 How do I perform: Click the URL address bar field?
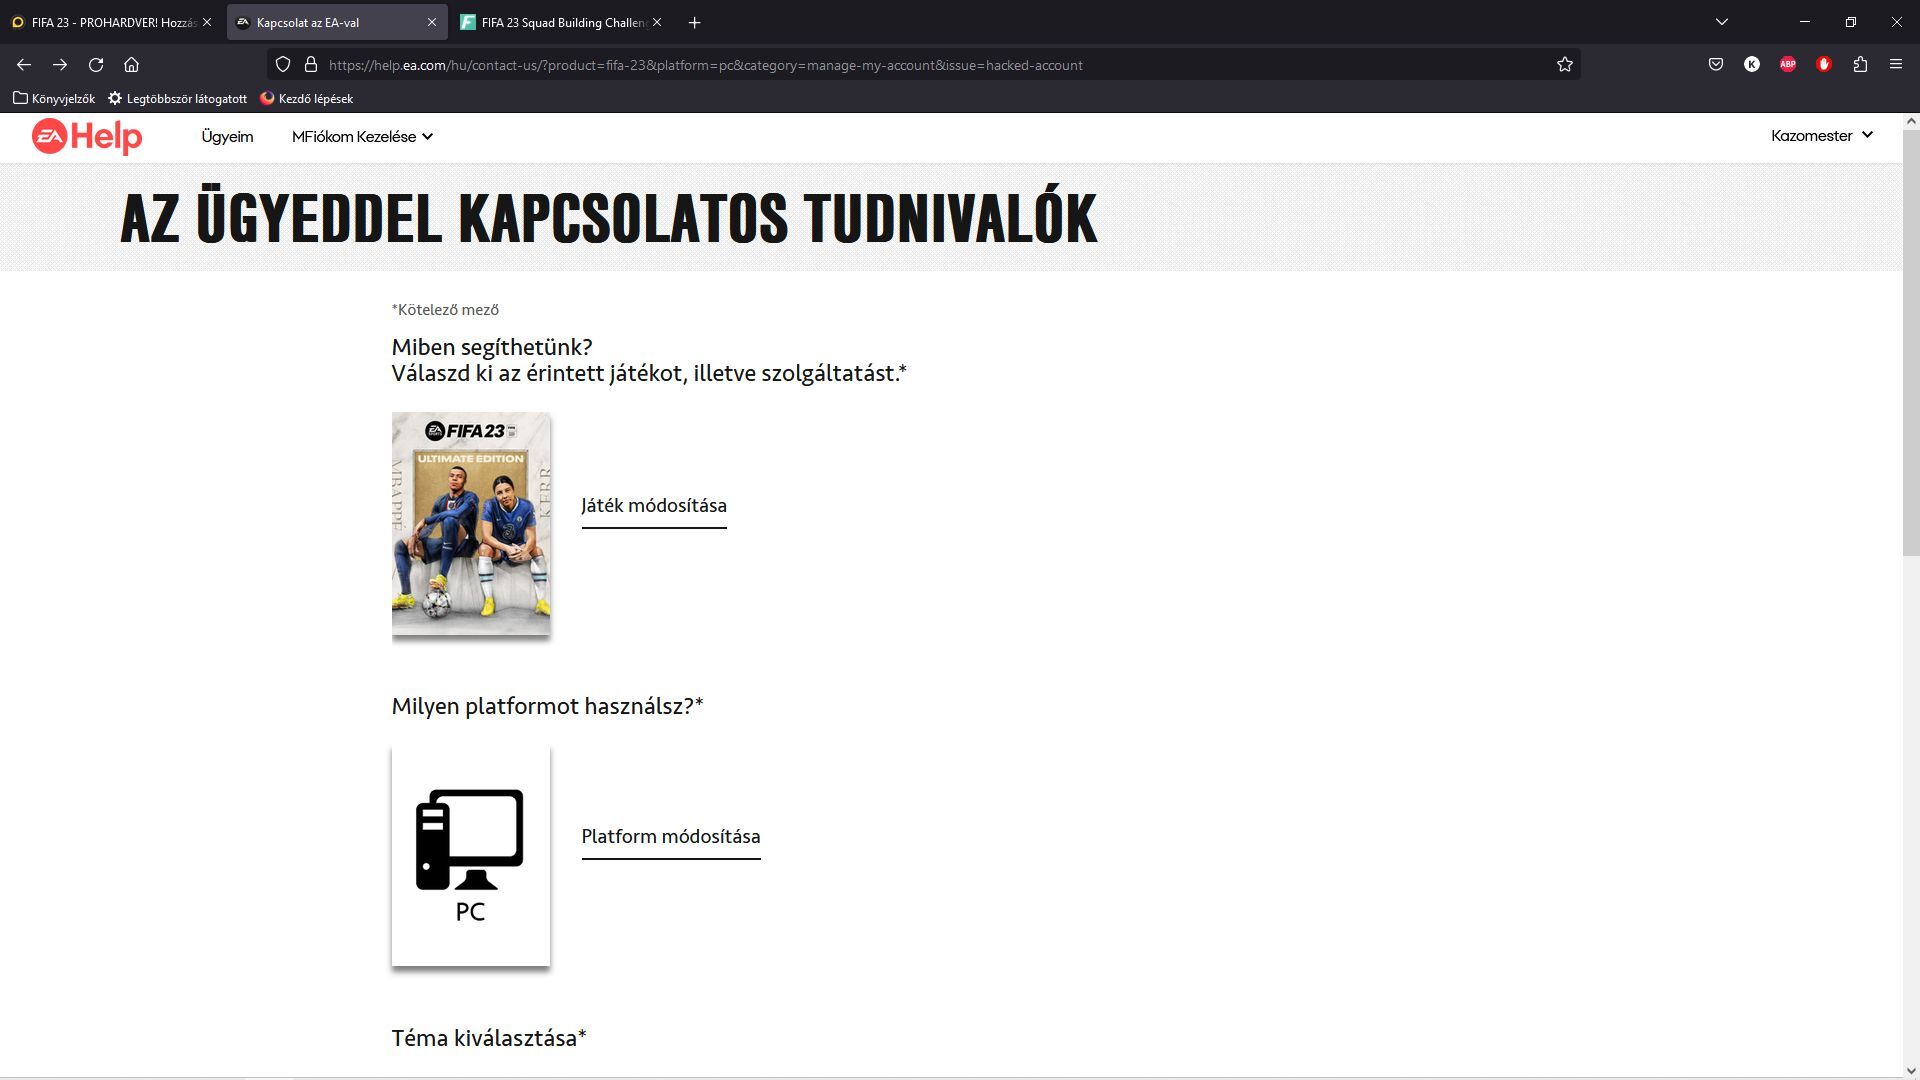900,65
